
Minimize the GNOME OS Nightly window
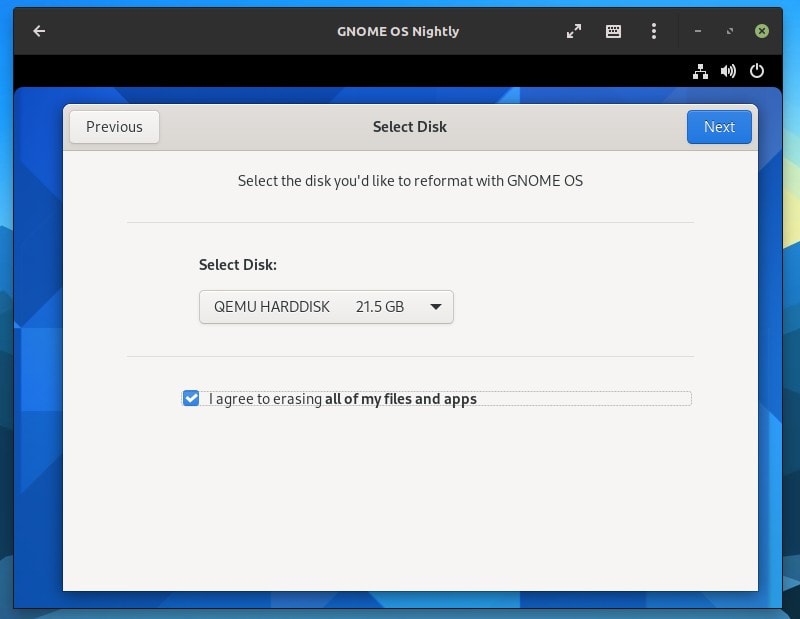(698, 31)
